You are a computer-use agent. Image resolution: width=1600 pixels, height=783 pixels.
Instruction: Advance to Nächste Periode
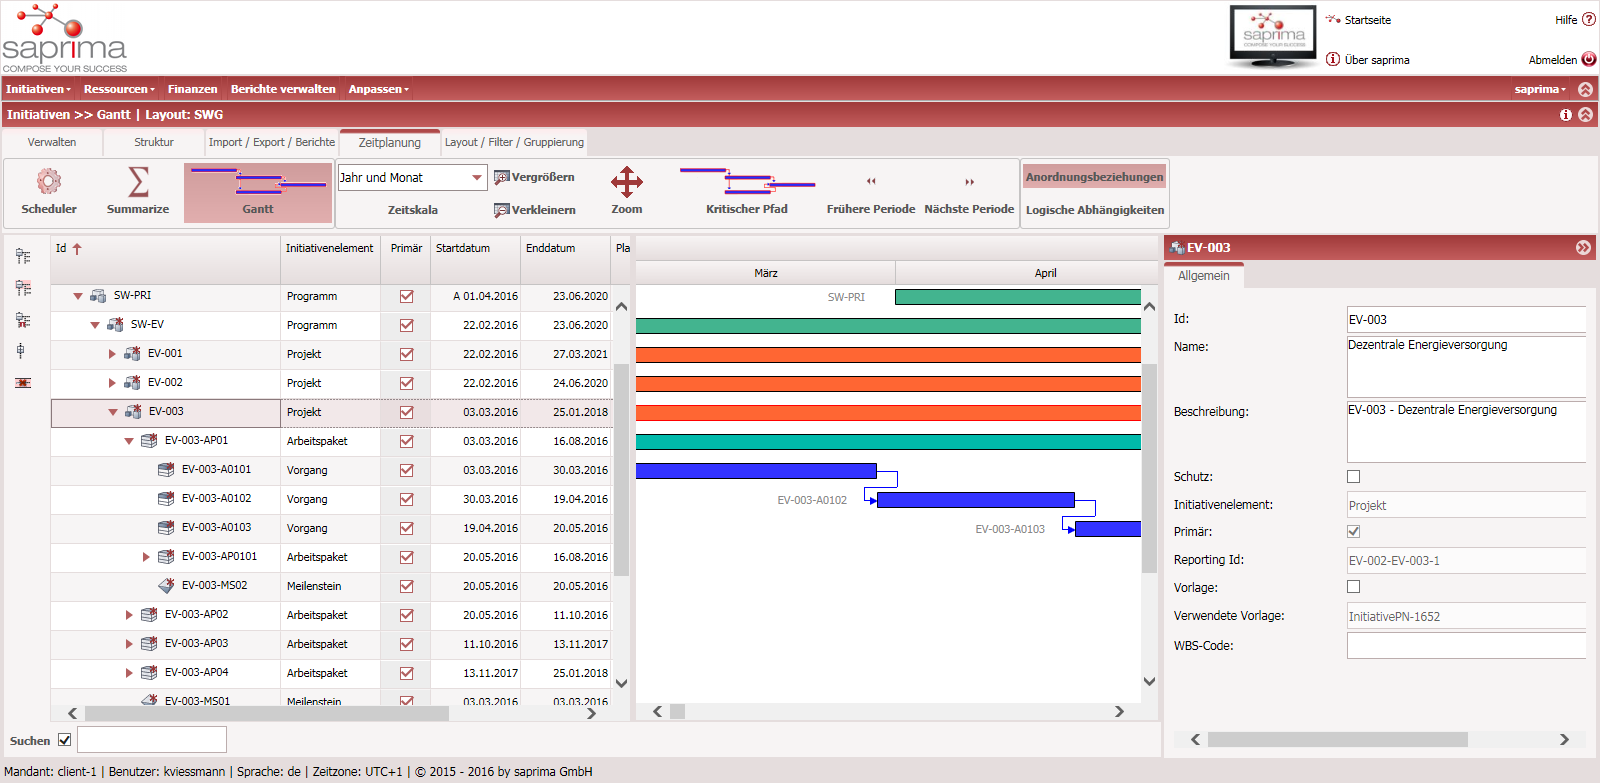coord(969,182)
